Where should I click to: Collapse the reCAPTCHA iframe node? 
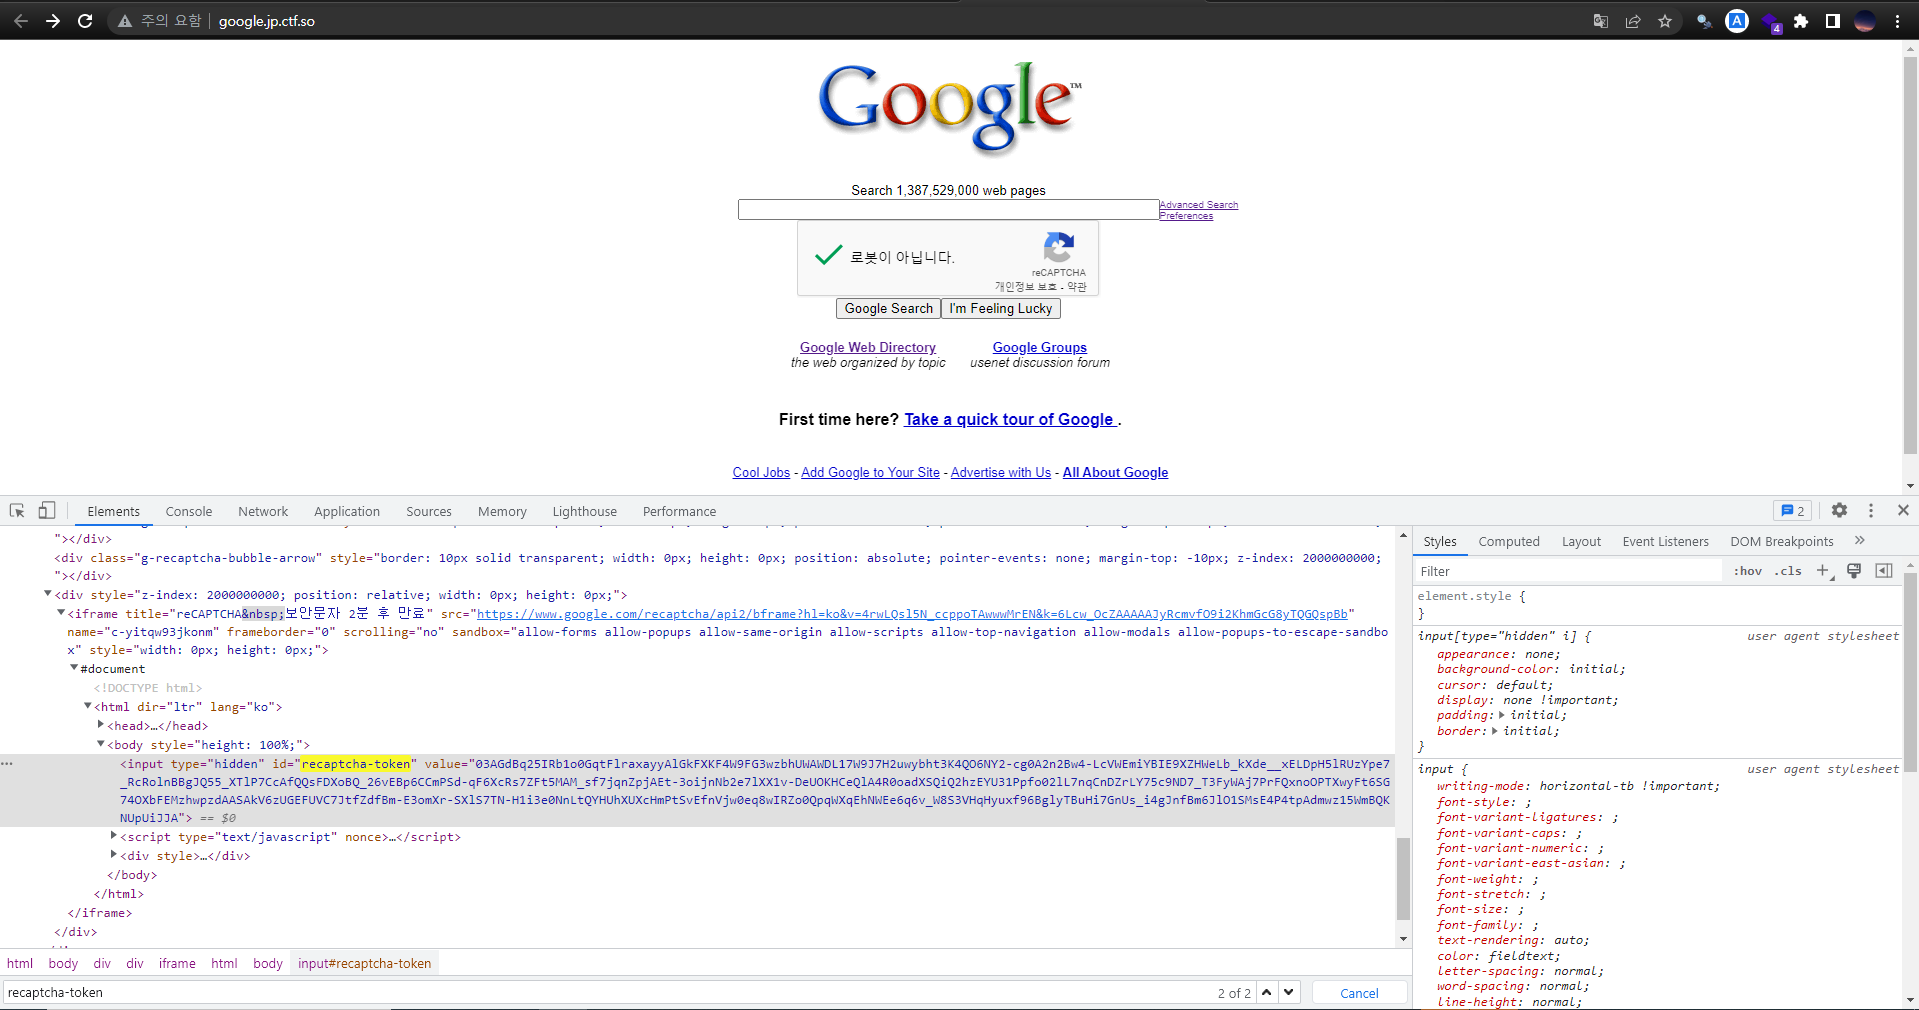point(61,613)
